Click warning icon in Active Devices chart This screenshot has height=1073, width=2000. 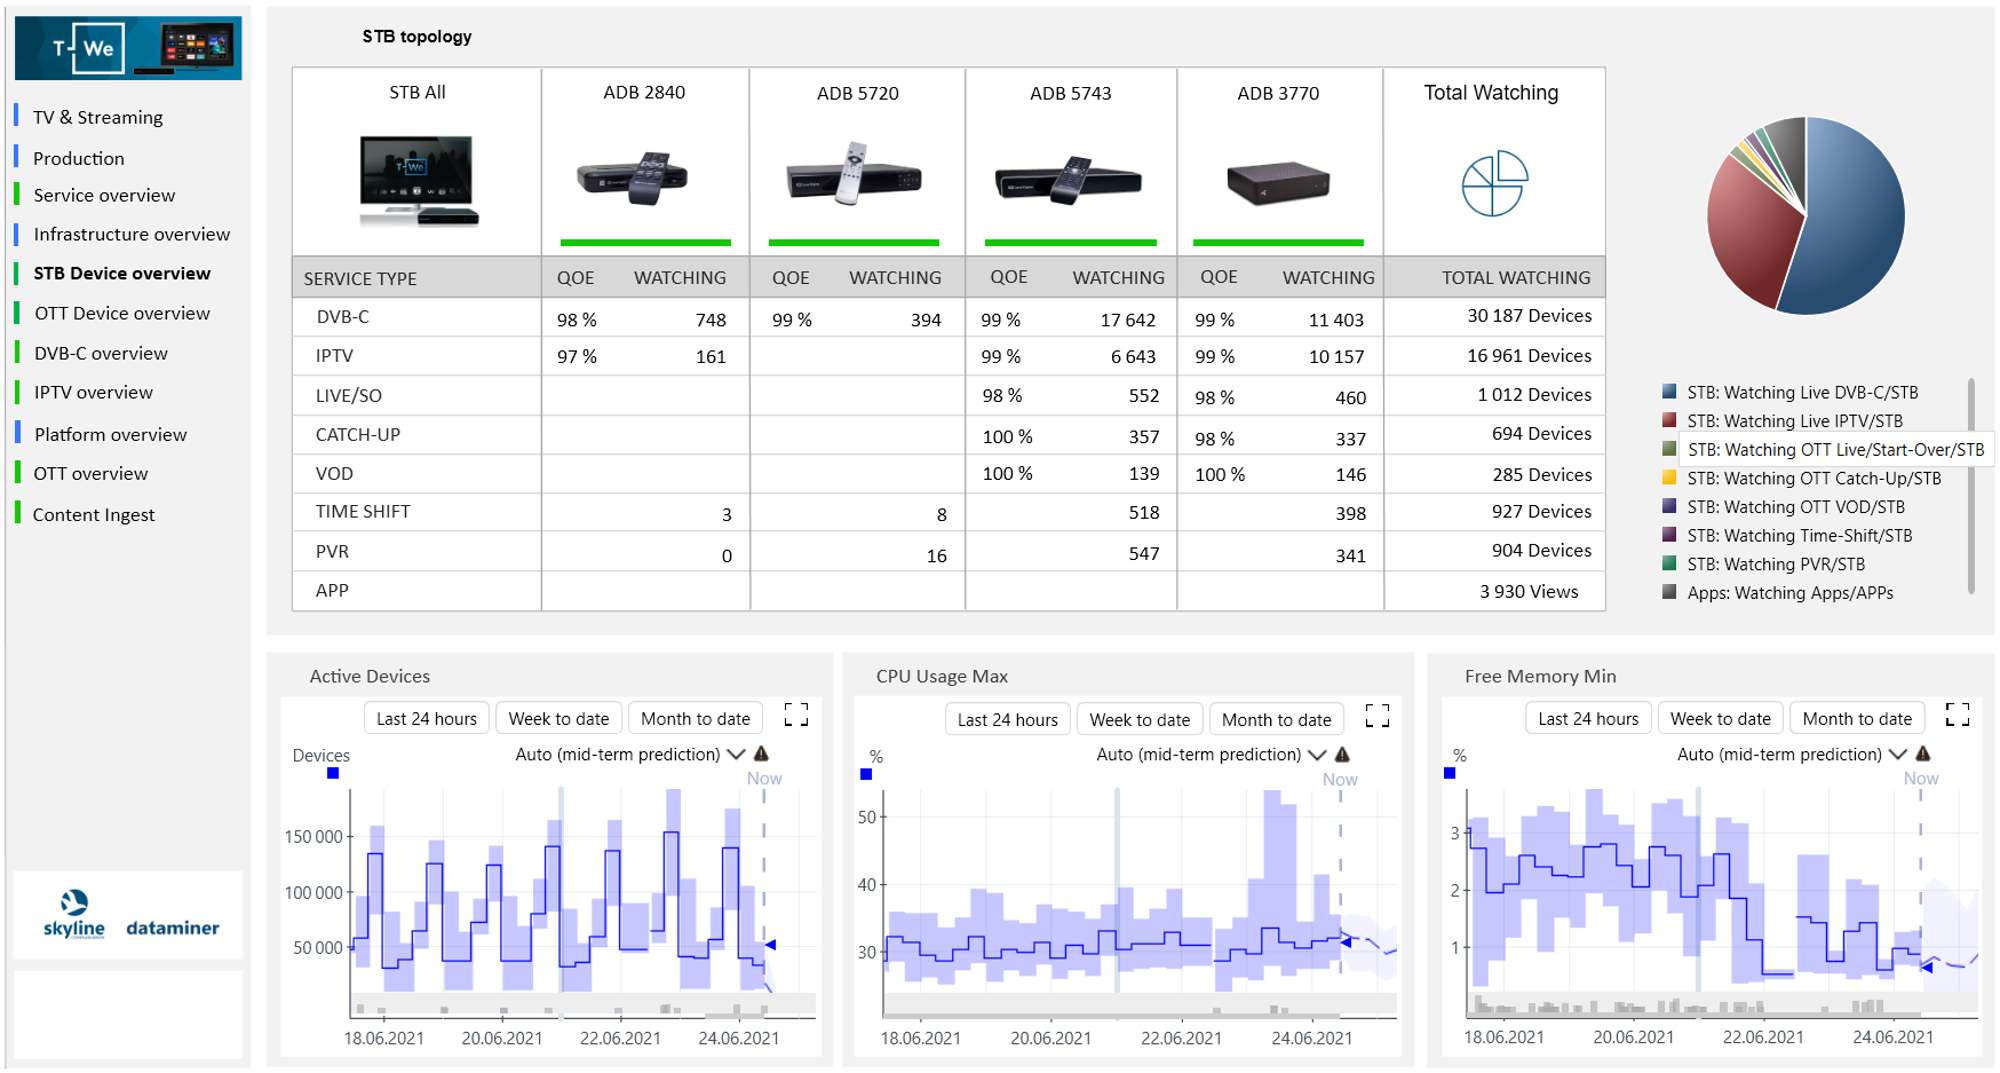point(761,754)
